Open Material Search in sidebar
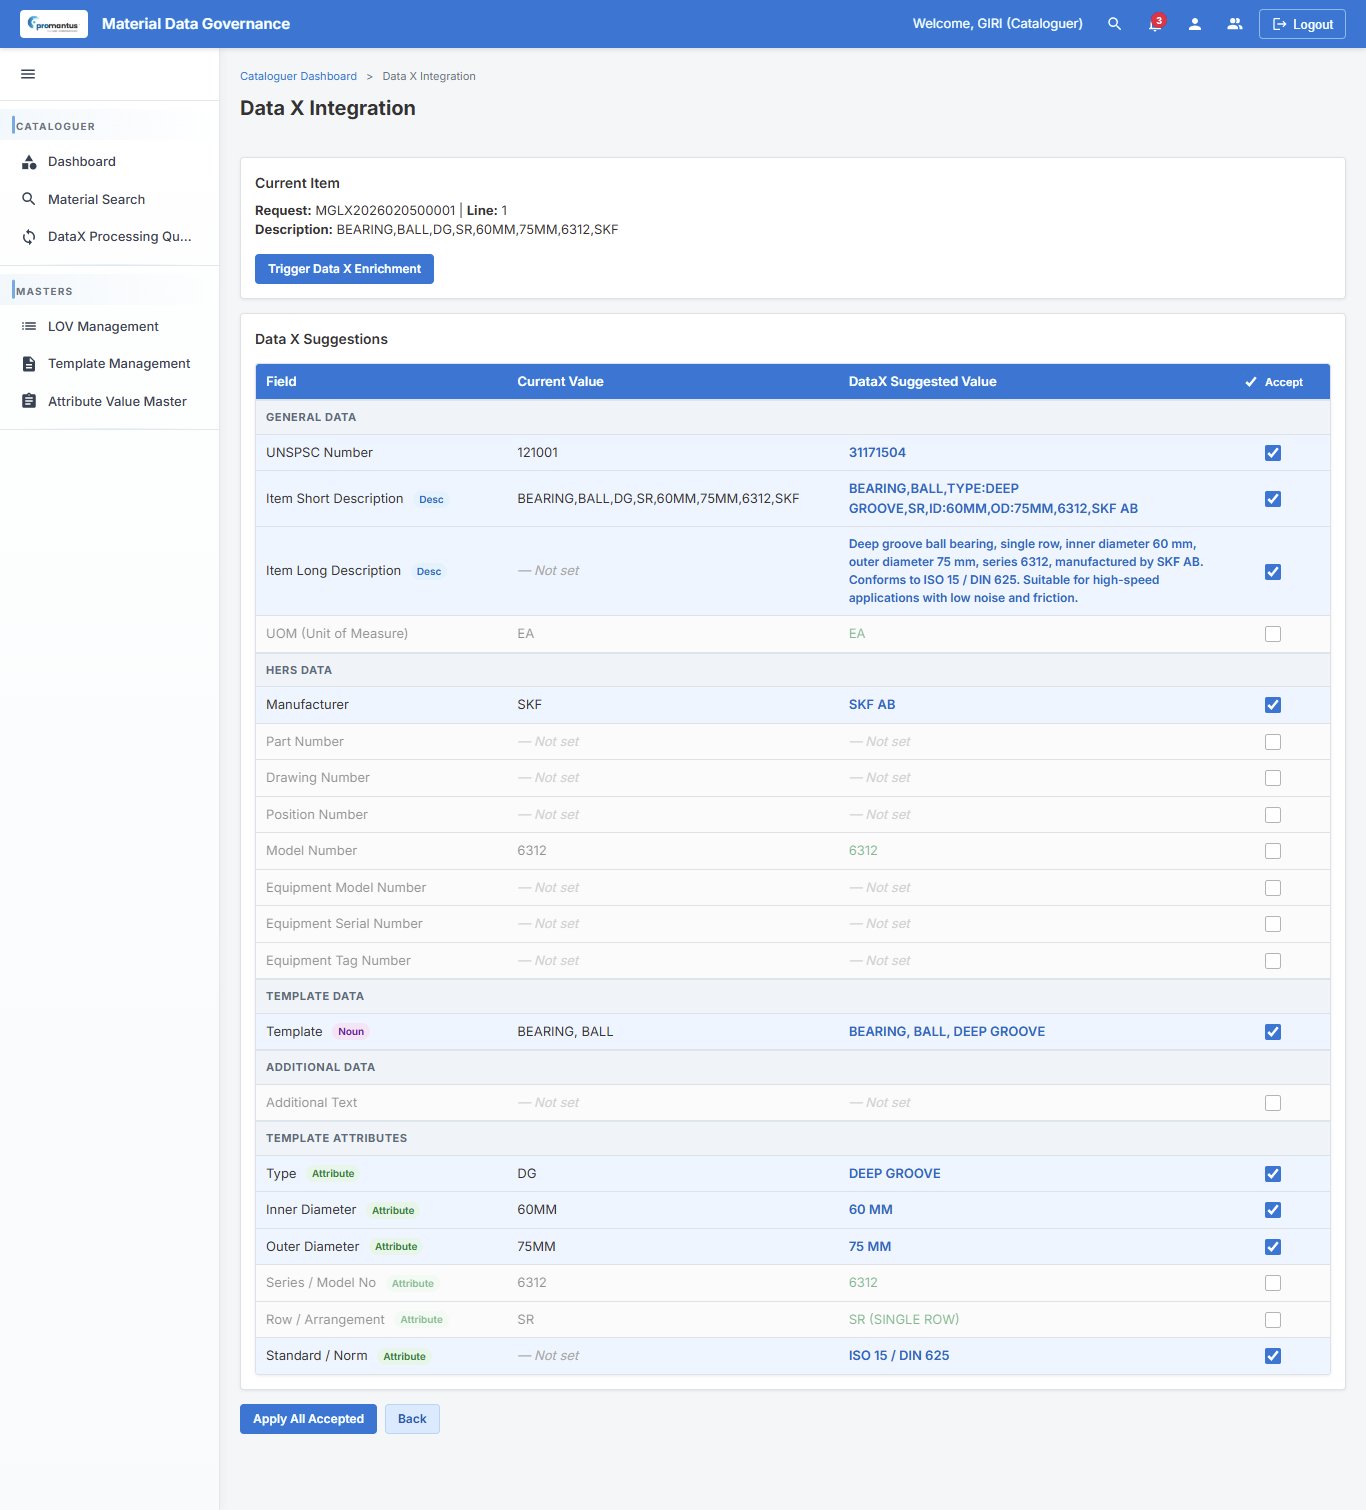Viewport: 1366px width, 1510px height. [96, 200]
